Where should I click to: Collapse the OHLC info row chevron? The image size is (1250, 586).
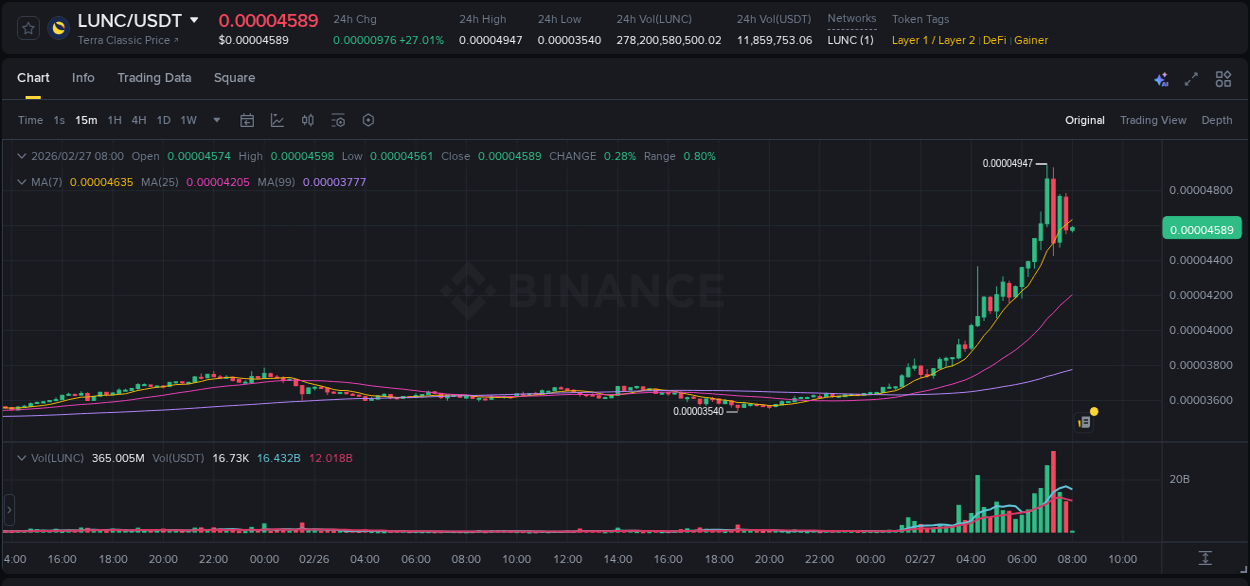pos(22,156)
